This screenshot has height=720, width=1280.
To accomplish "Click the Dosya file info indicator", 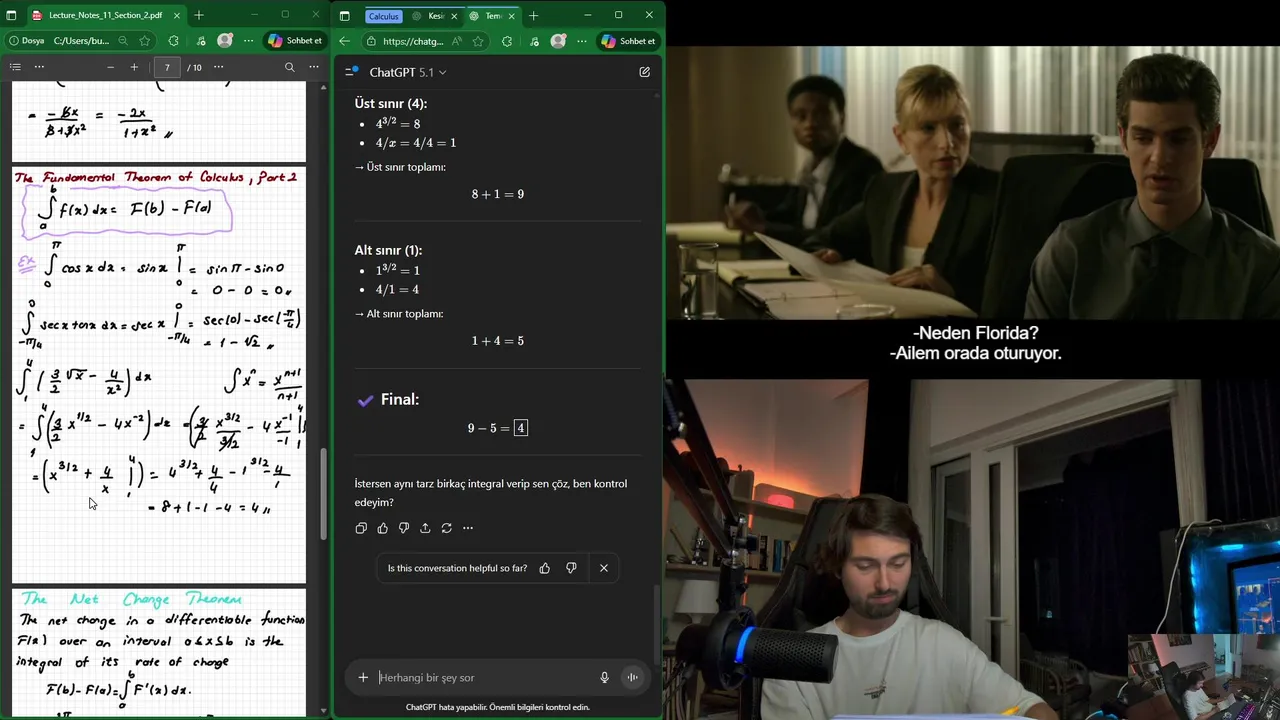I will (x=27, y=41).
